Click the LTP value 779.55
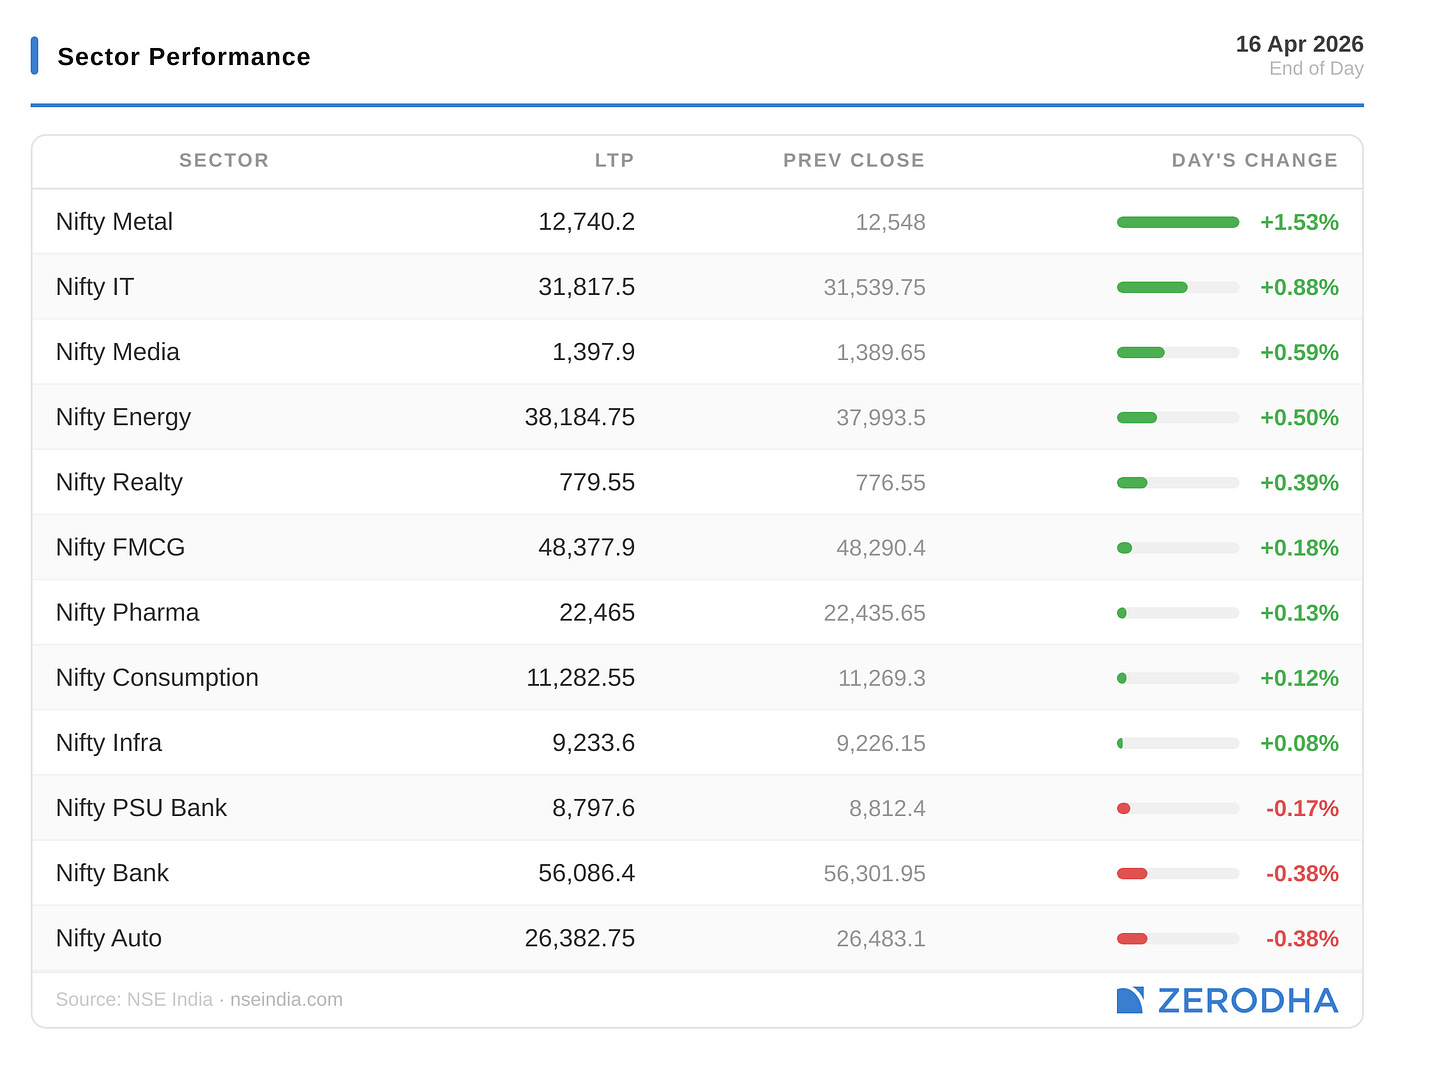Image resolution: width=1456 pixels, height=1067 pixels. 597,482
